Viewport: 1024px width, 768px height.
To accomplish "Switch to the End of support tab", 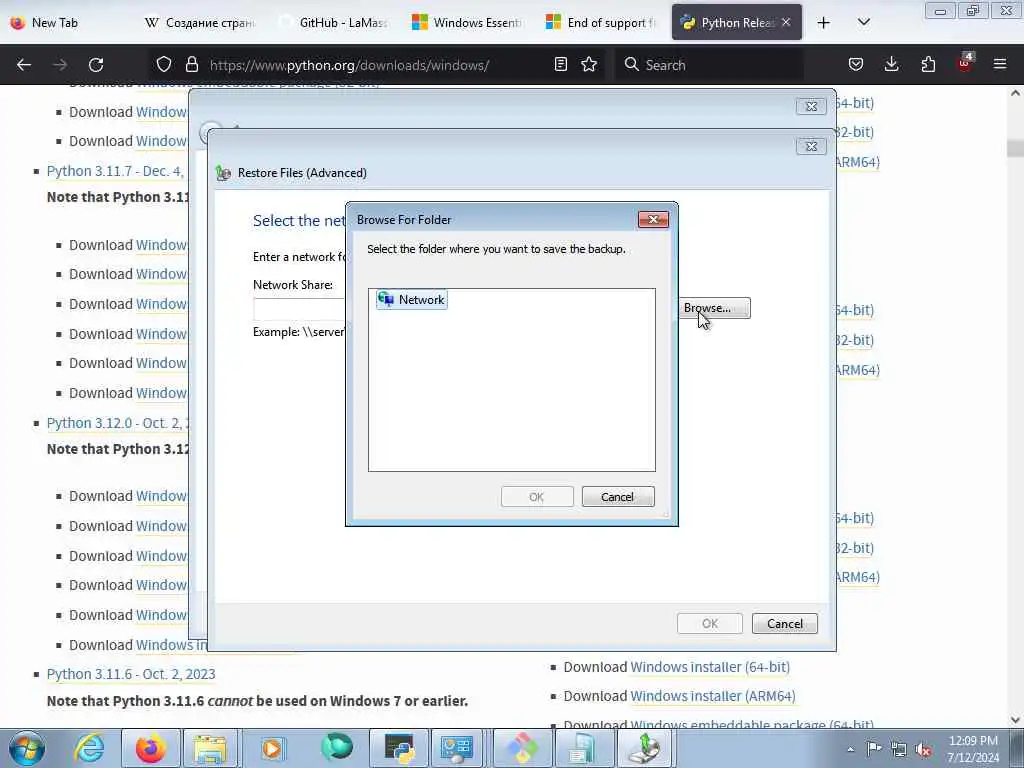I will tap(601, 23).
